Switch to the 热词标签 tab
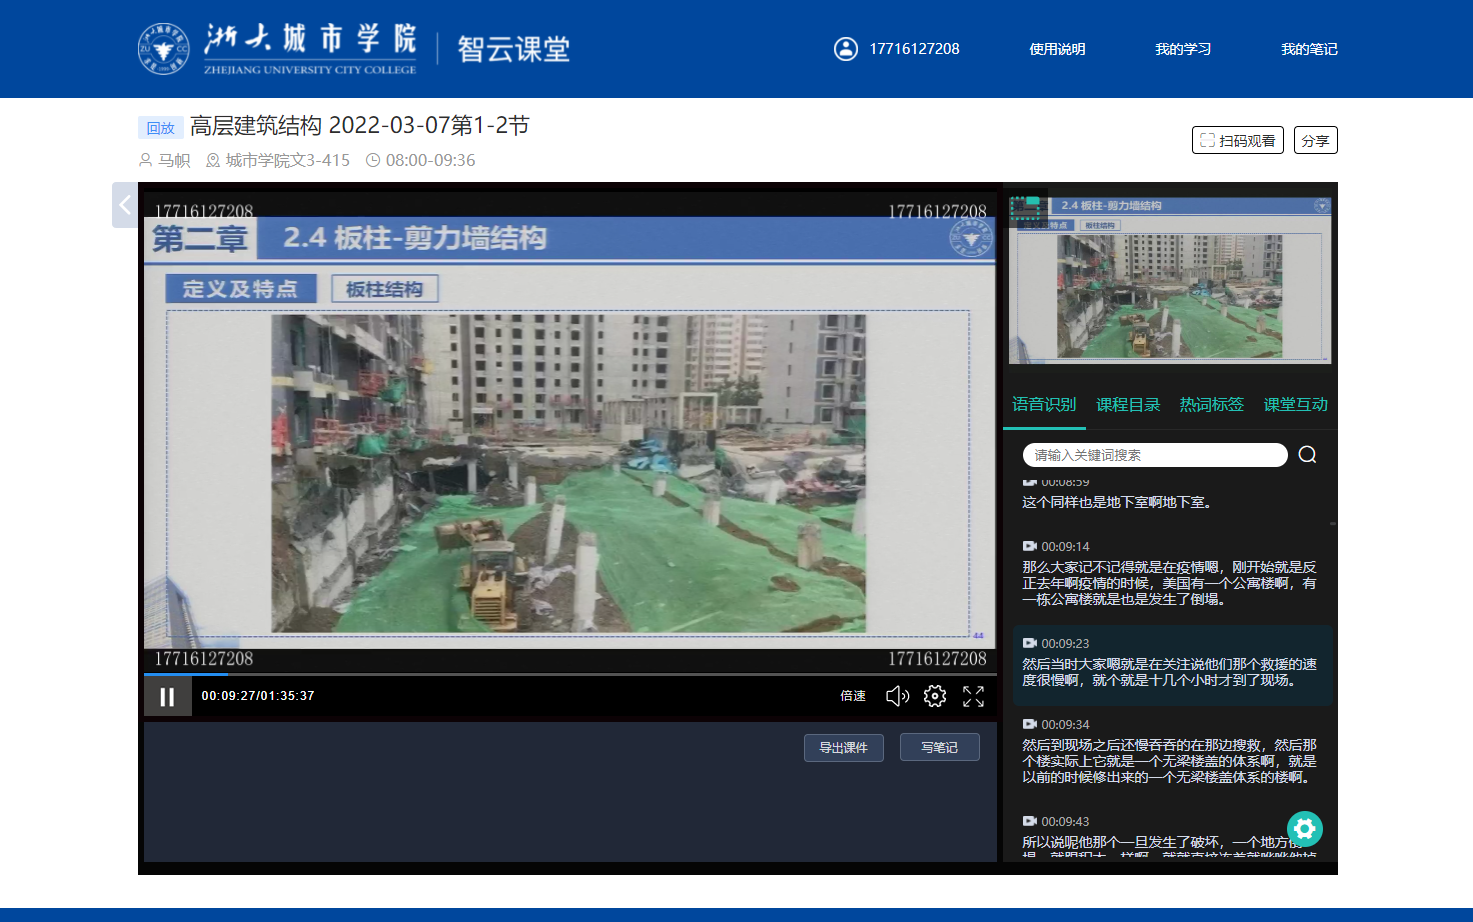1473x922 pixels. click(x=1212, y=405)
